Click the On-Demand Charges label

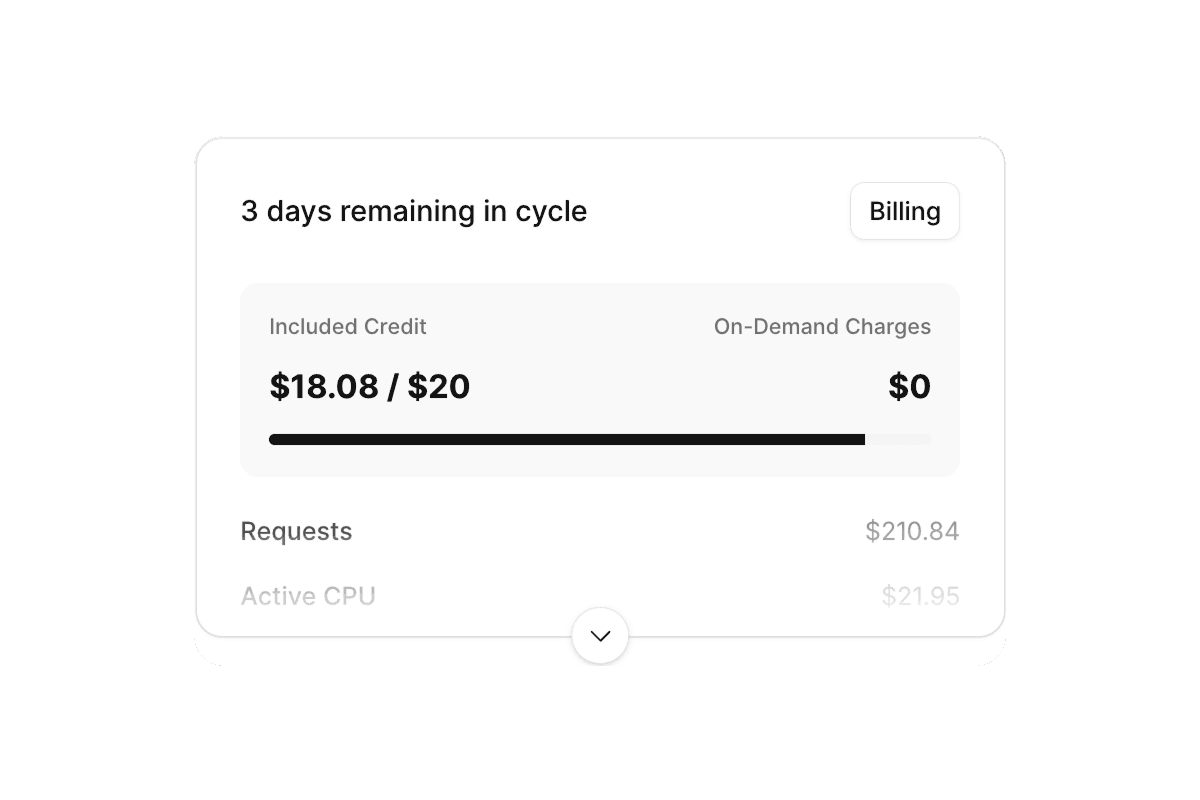(822, 327)
